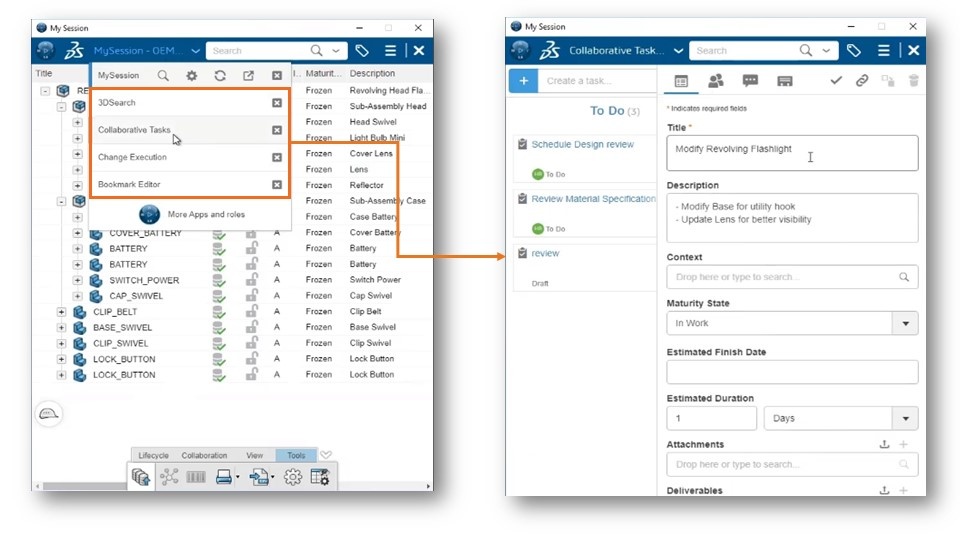Select Bookmark Editor in the app list
The width and height of the screenshot is (960, 540).
pos(129,184)
